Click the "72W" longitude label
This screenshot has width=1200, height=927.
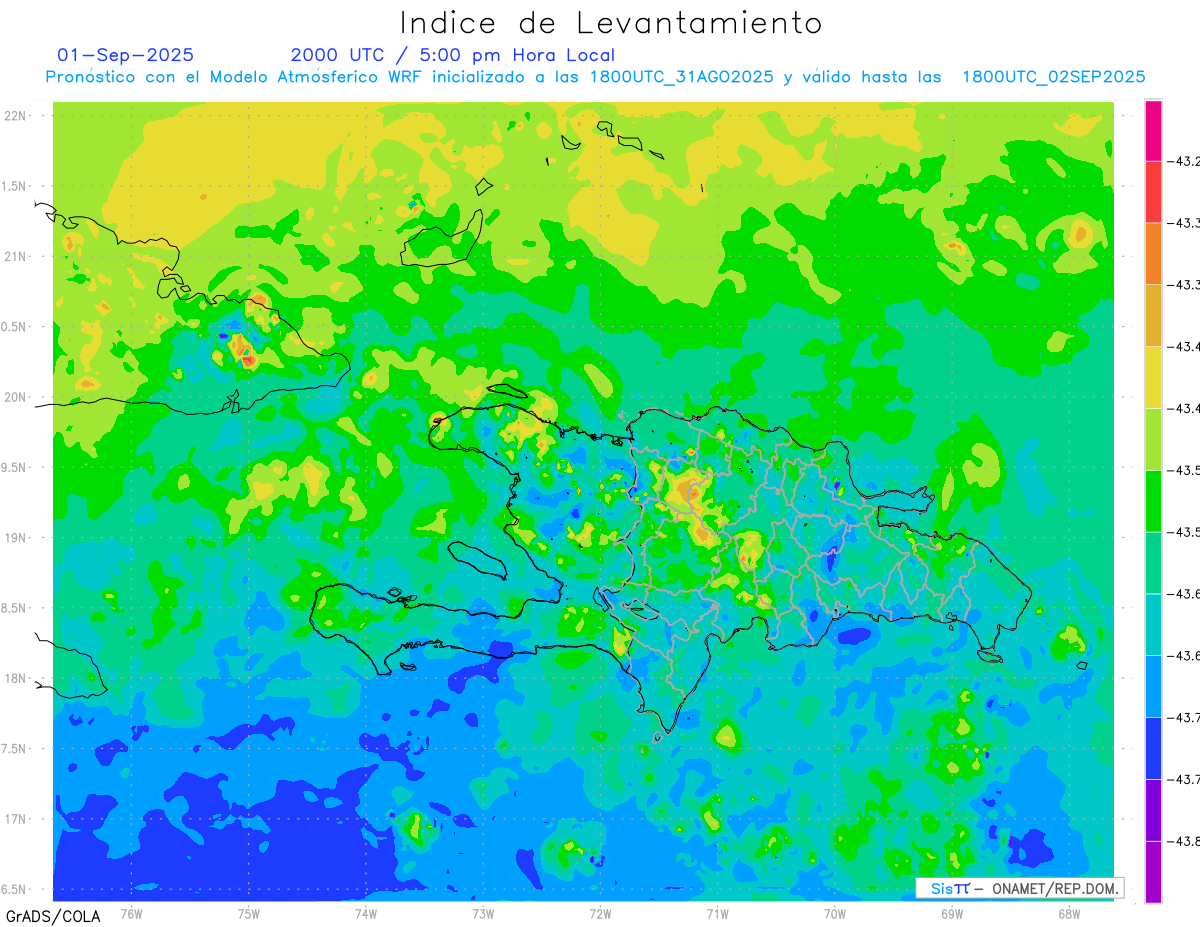point(600,914)
